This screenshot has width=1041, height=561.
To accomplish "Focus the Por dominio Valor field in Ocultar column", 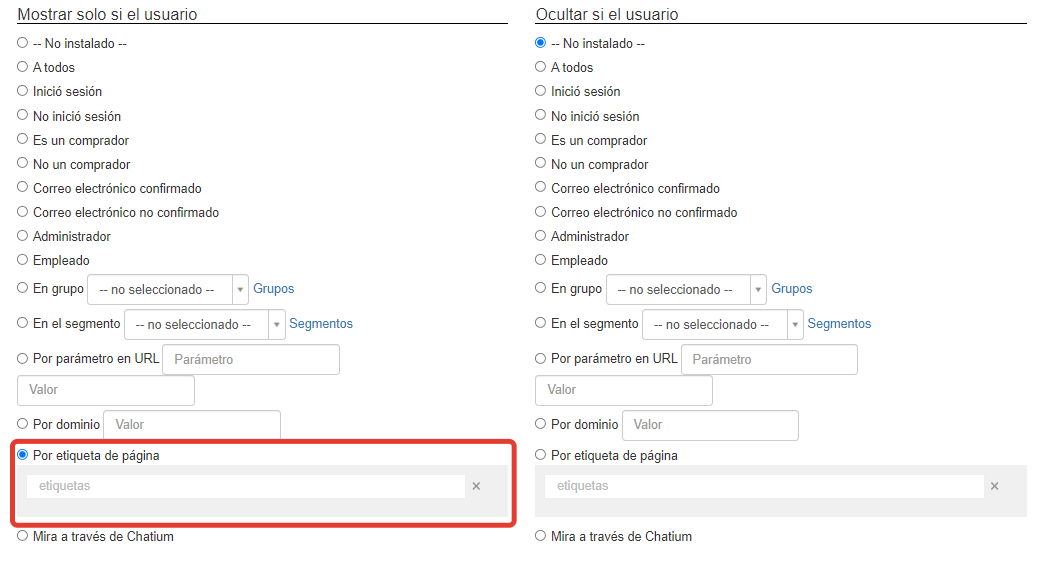I will 710,425.
